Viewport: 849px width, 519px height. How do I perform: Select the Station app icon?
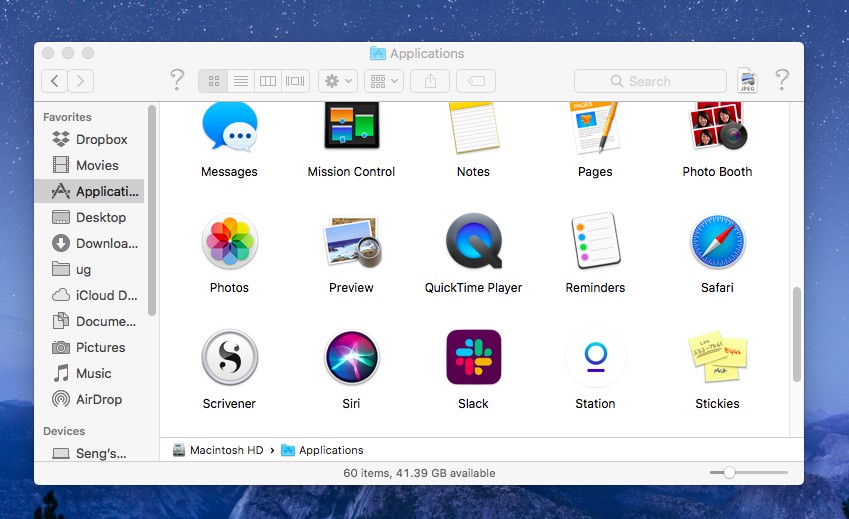[x=596, y=357]
